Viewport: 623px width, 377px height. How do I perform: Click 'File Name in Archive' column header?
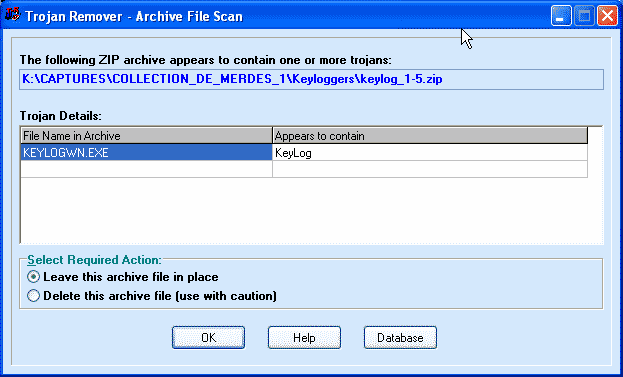146,135
